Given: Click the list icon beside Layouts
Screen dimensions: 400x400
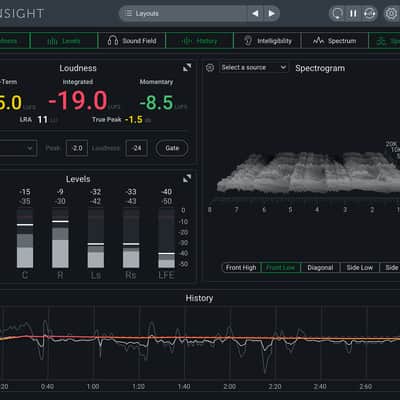Looking at the screenshot, I should [128, 13].
